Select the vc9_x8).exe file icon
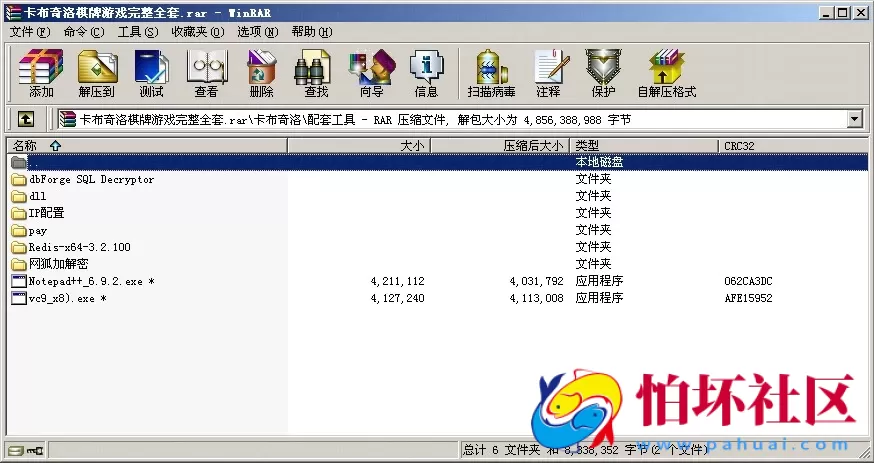This screenshot has height=463, width=874. tap(19, 298)
